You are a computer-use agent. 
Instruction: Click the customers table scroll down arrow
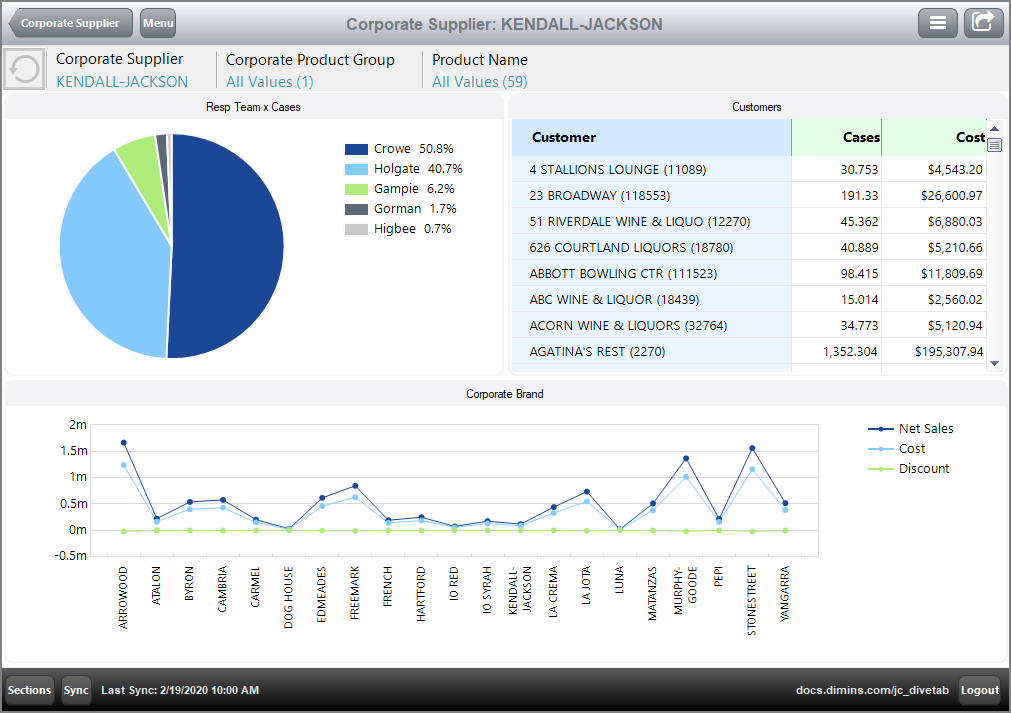click(x=994, y=364)
